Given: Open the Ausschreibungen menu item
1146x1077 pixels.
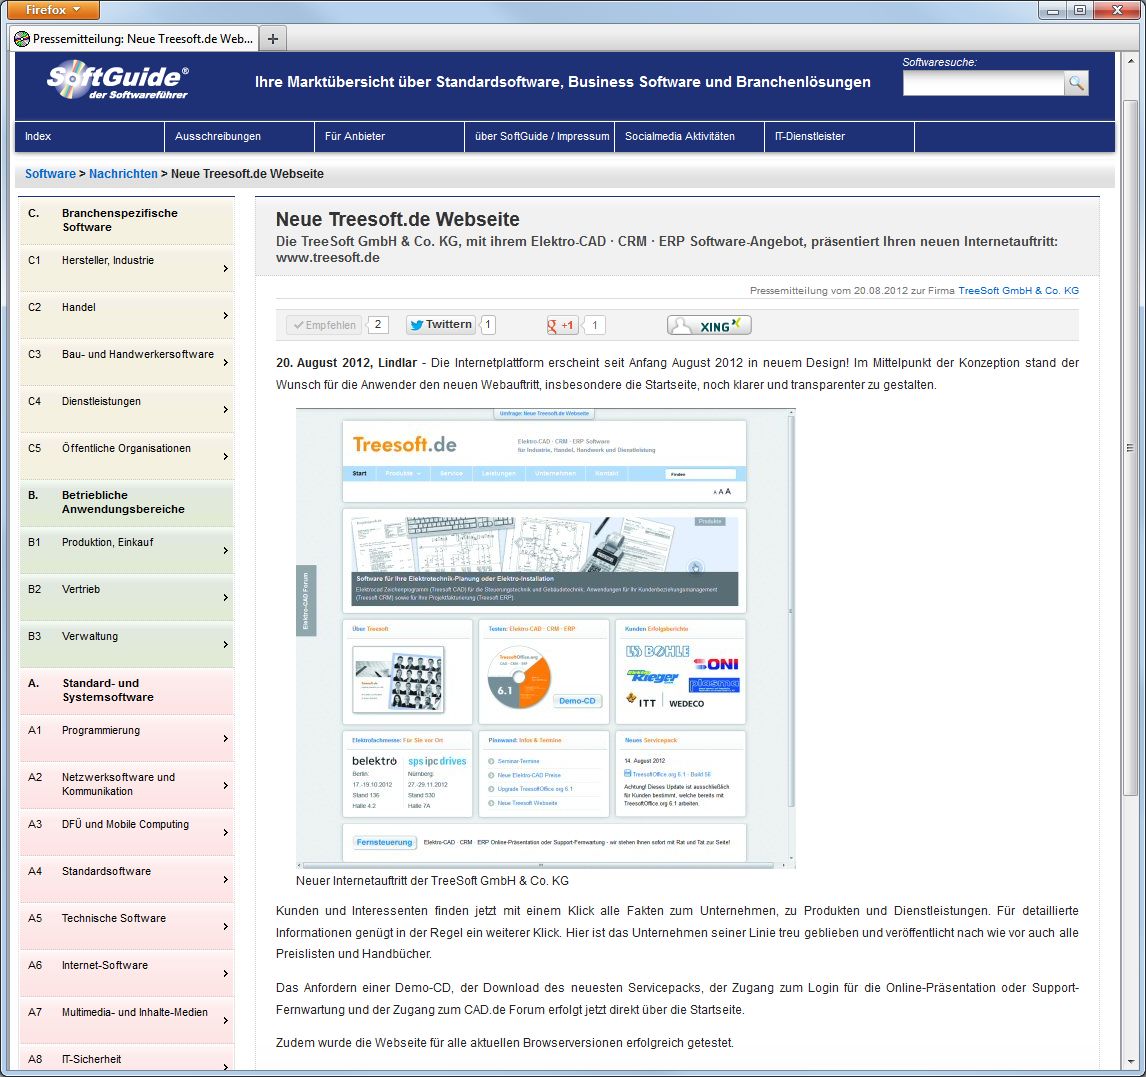Looking at the screenshot, I should 218,137.
